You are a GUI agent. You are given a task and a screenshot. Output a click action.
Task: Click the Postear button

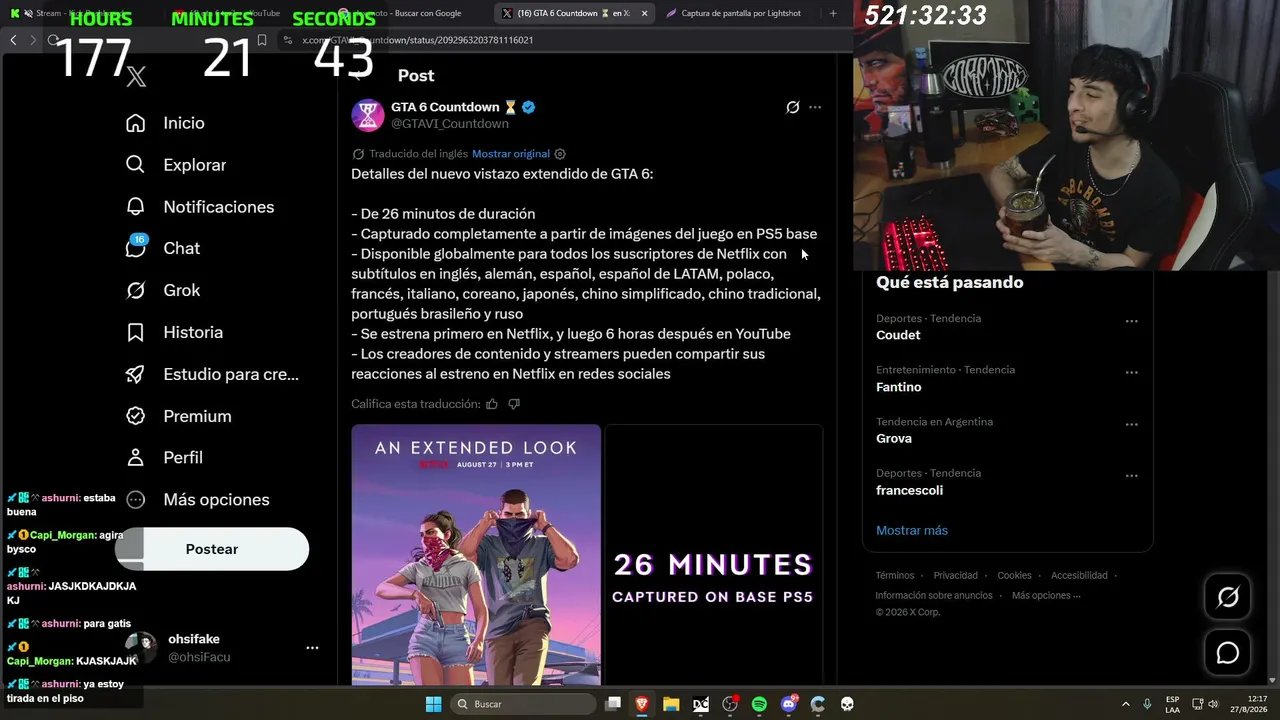pos(212,549)
